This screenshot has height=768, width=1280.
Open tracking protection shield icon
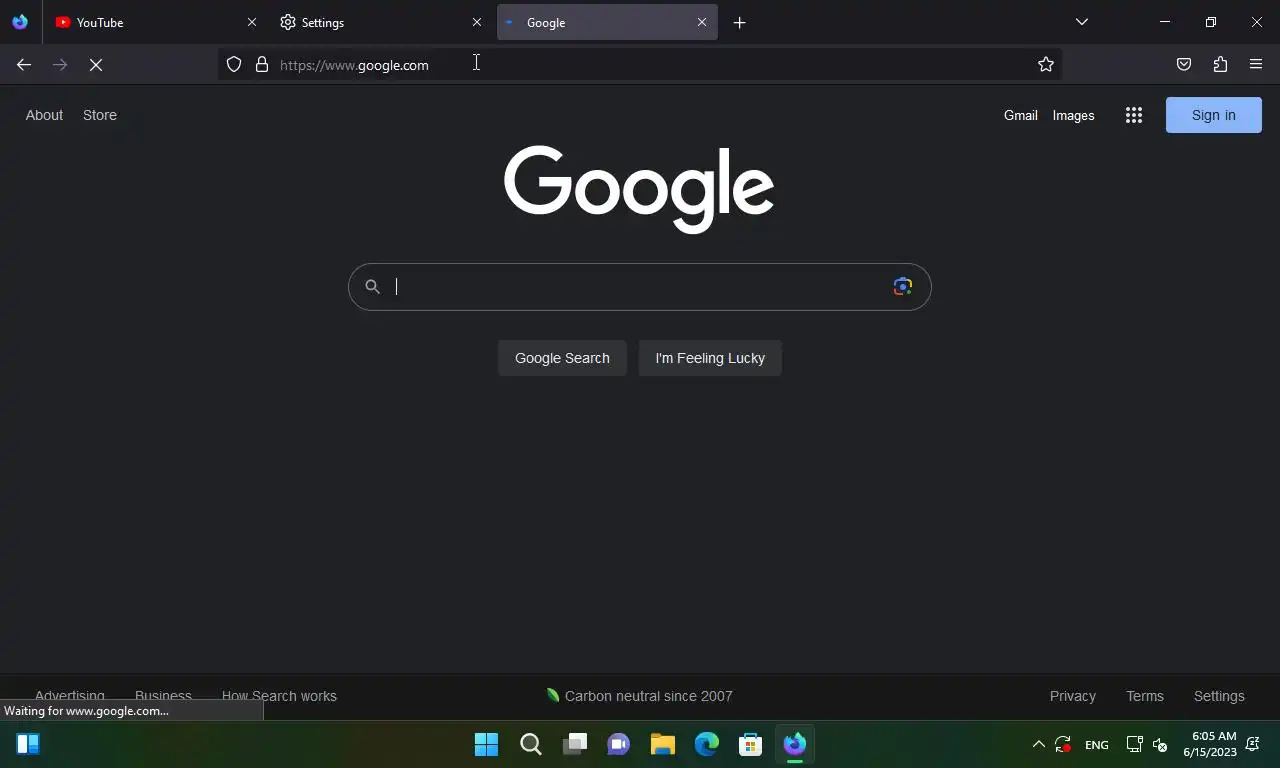tap(234, 65)
